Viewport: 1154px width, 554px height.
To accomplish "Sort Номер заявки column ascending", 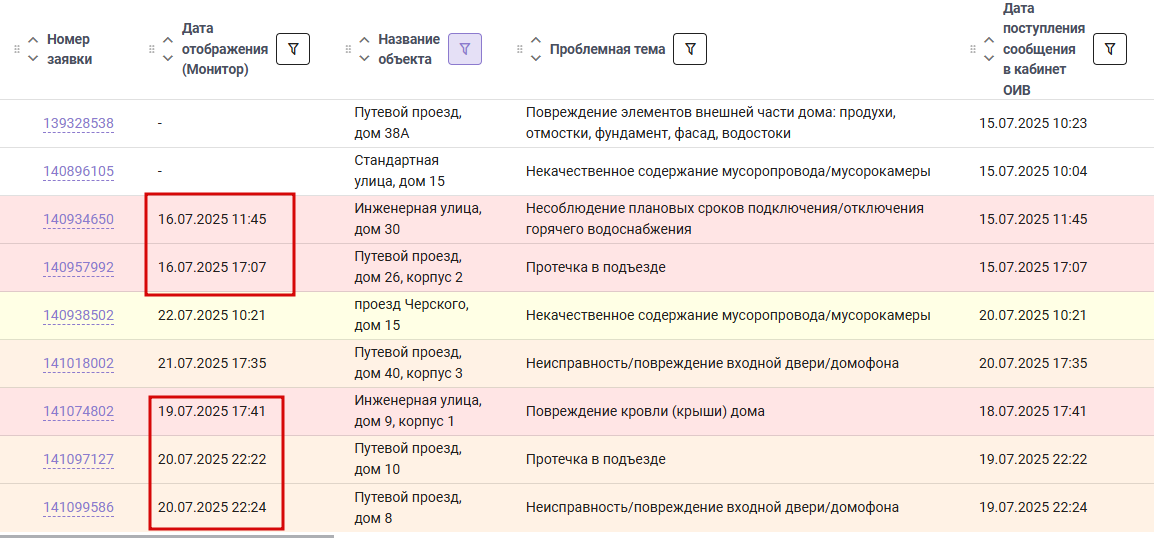I will [x=32, y=40].
